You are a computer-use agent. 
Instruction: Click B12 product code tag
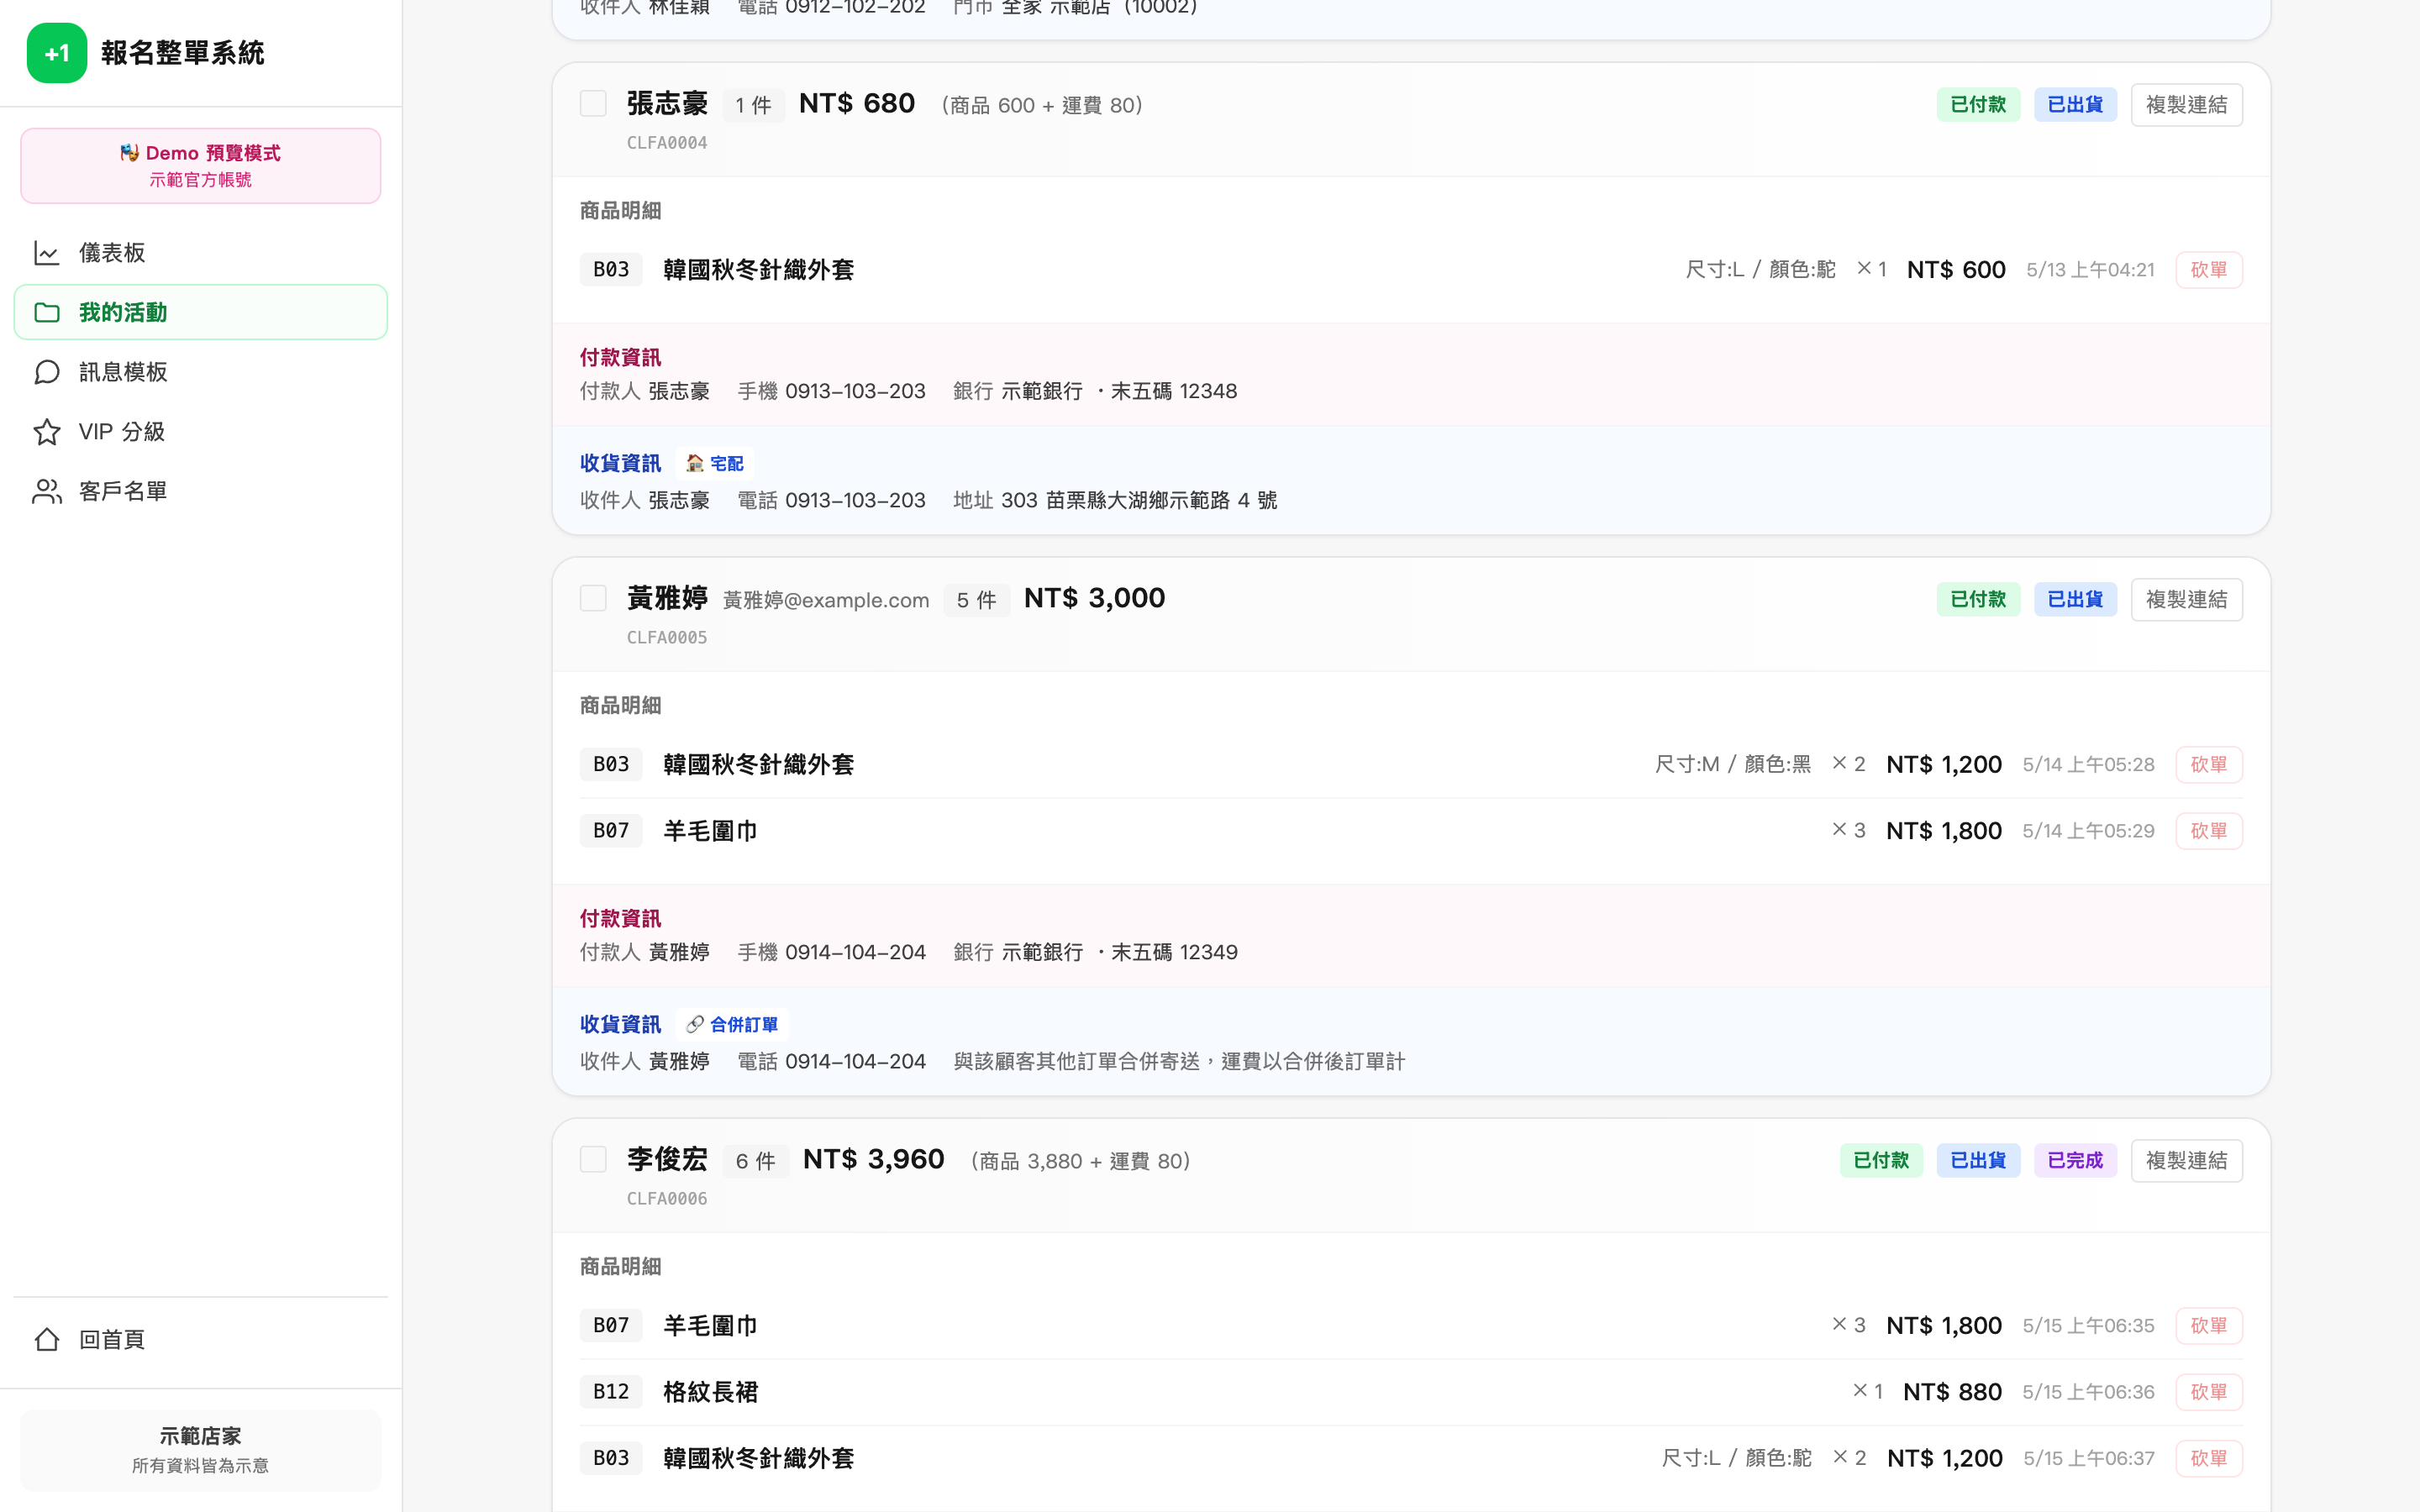coord(611,1392)
